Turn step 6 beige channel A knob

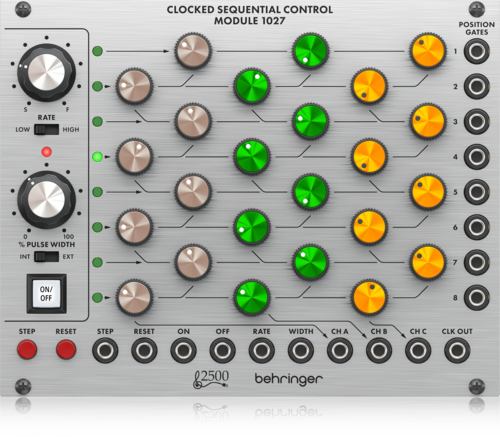134,227
